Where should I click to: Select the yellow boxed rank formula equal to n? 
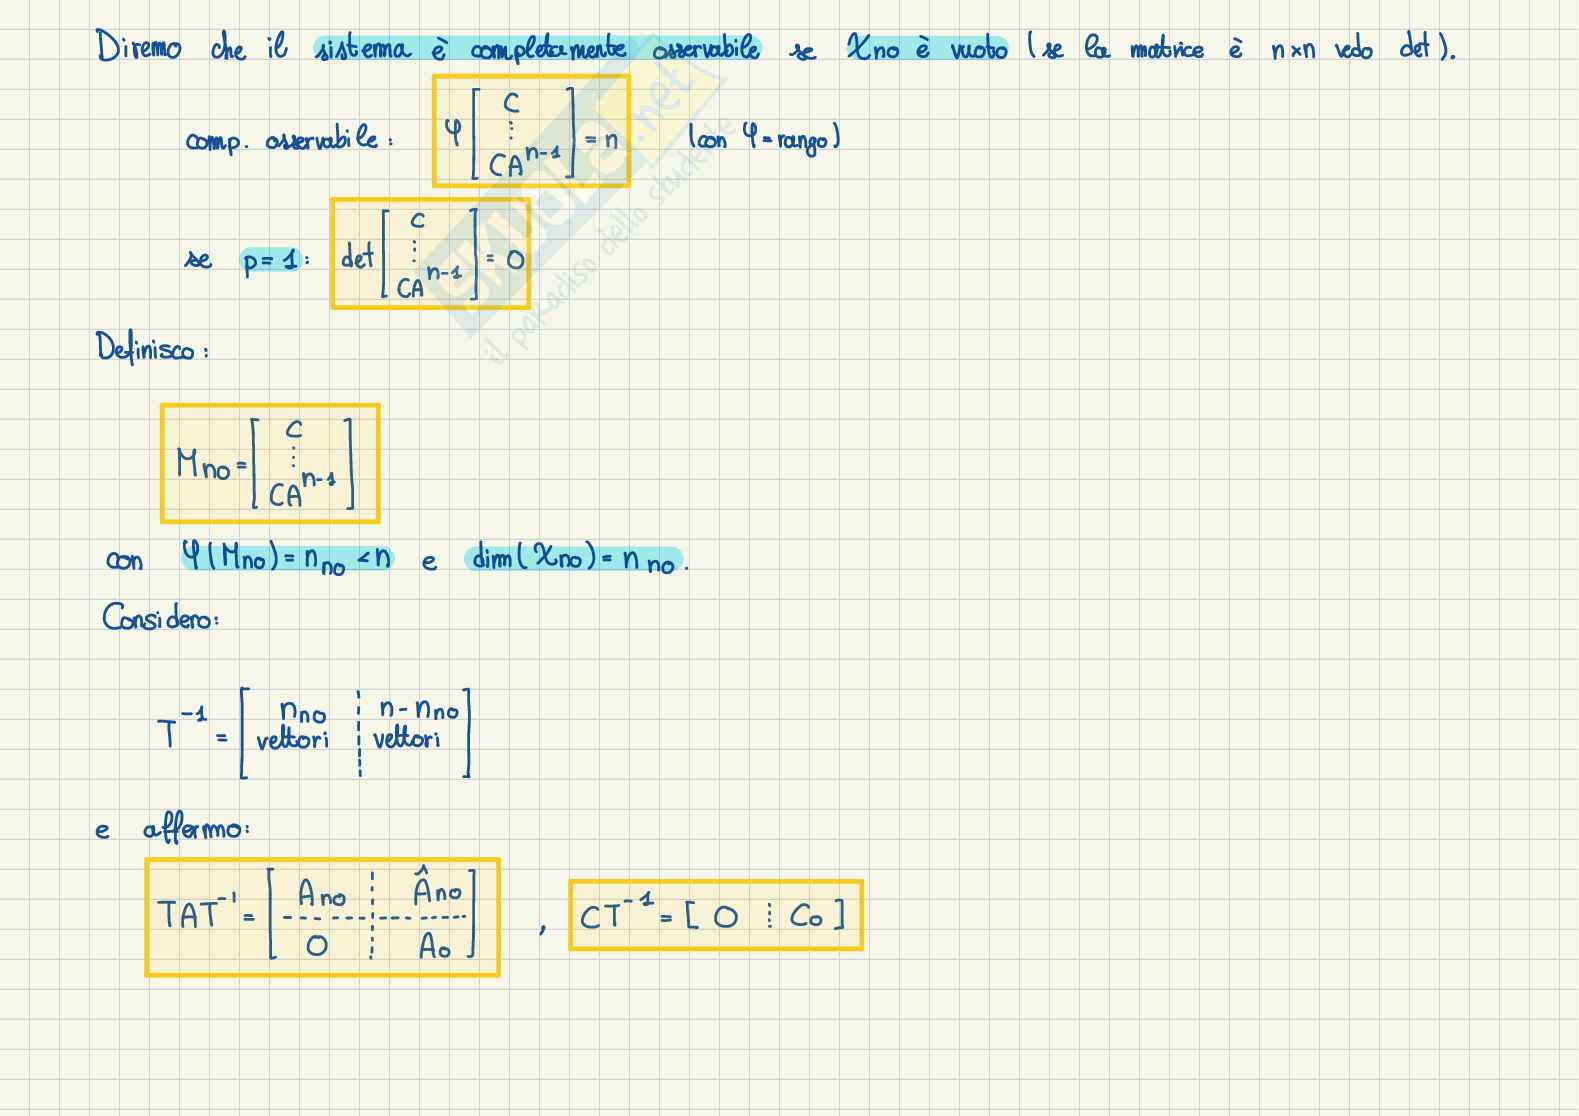click(531, 131)
